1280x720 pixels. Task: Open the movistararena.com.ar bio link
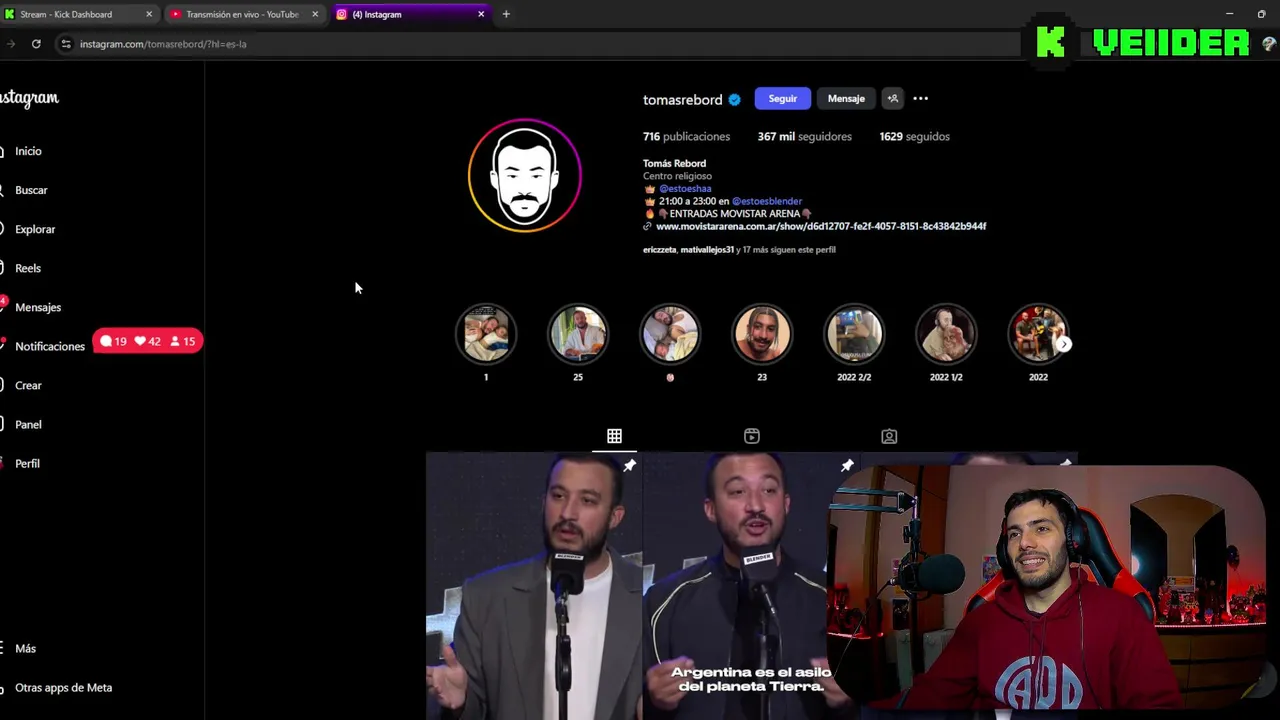821,226
